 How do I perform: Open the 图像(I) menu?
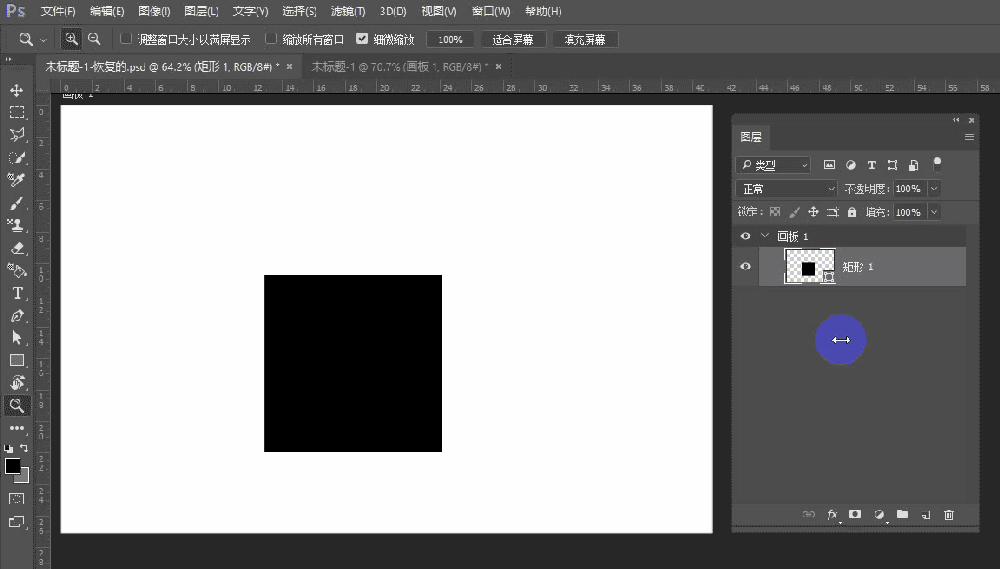click(154, 11)
